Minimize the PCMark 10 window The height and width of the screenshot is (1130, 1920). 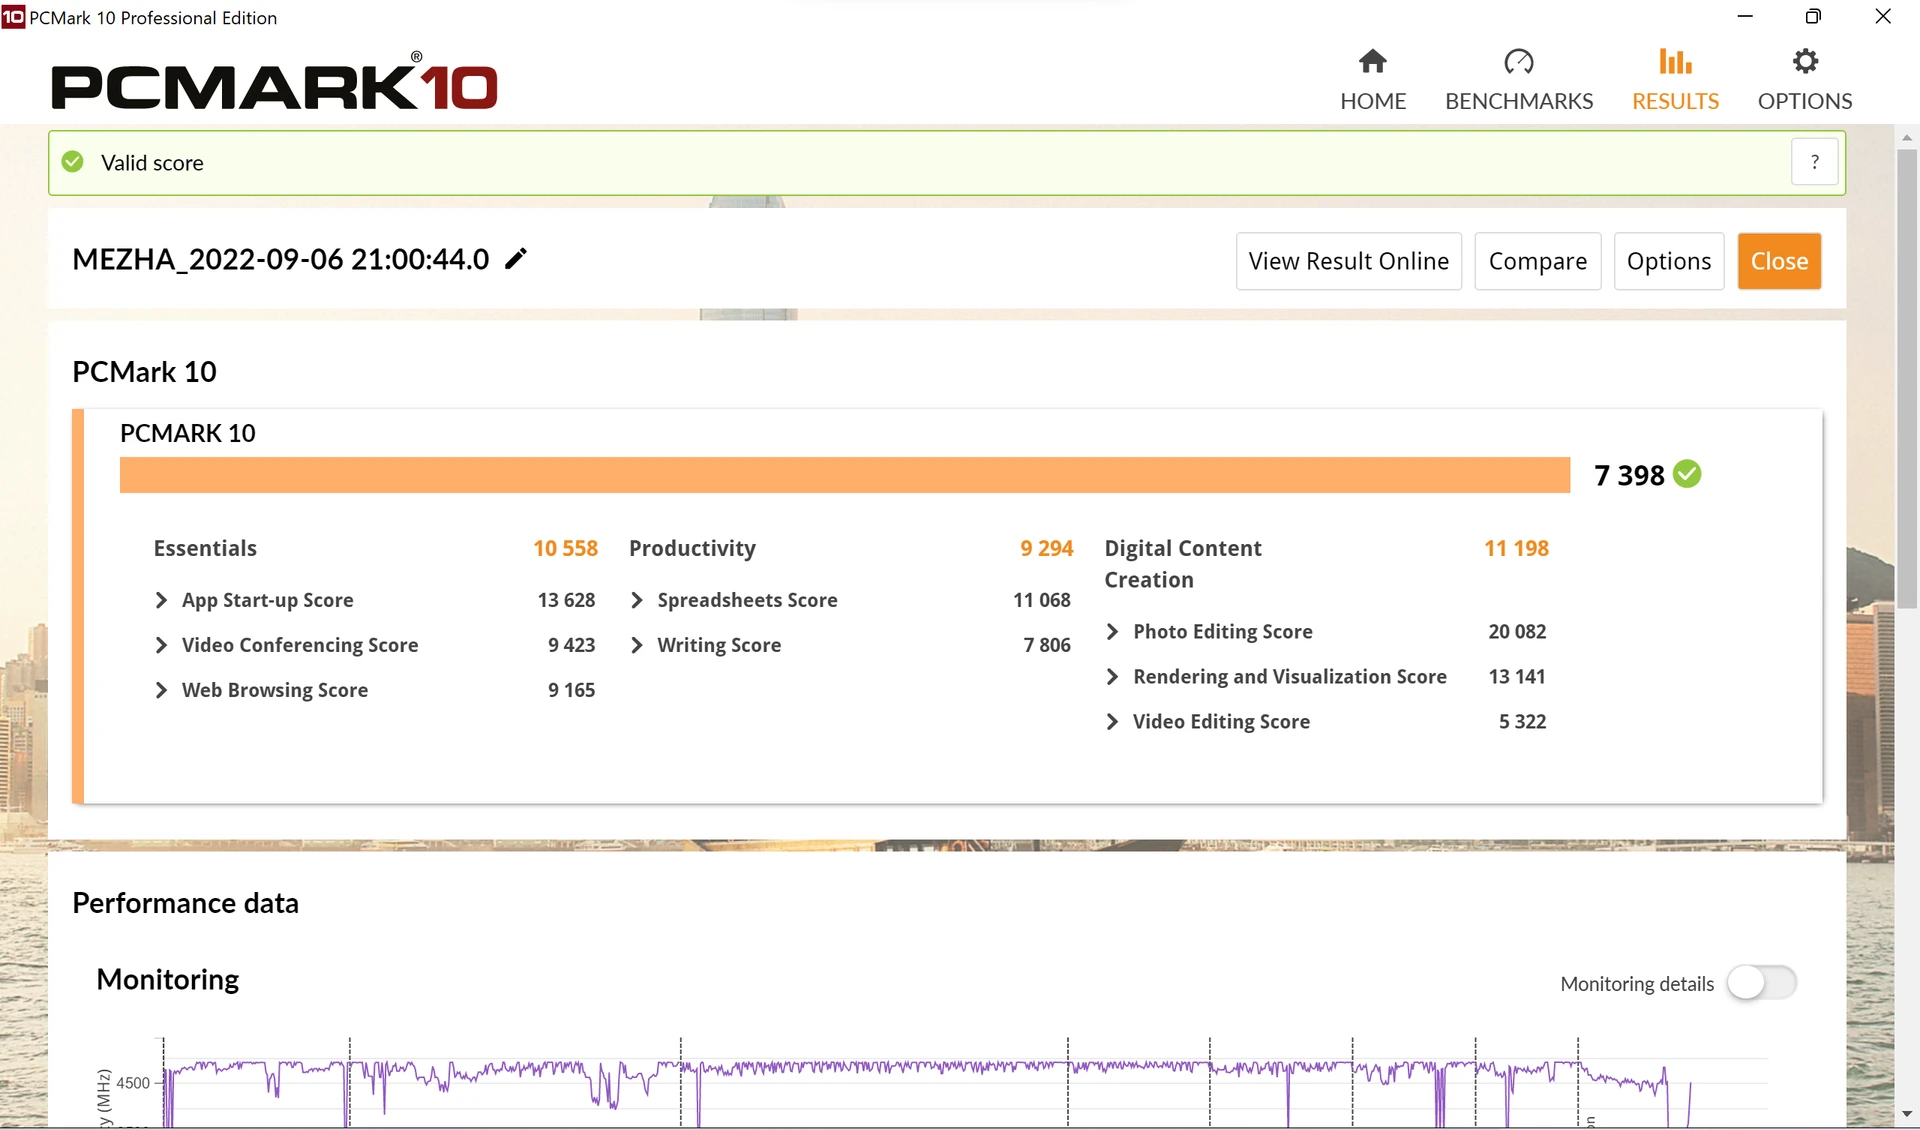tap(1745, 16)
